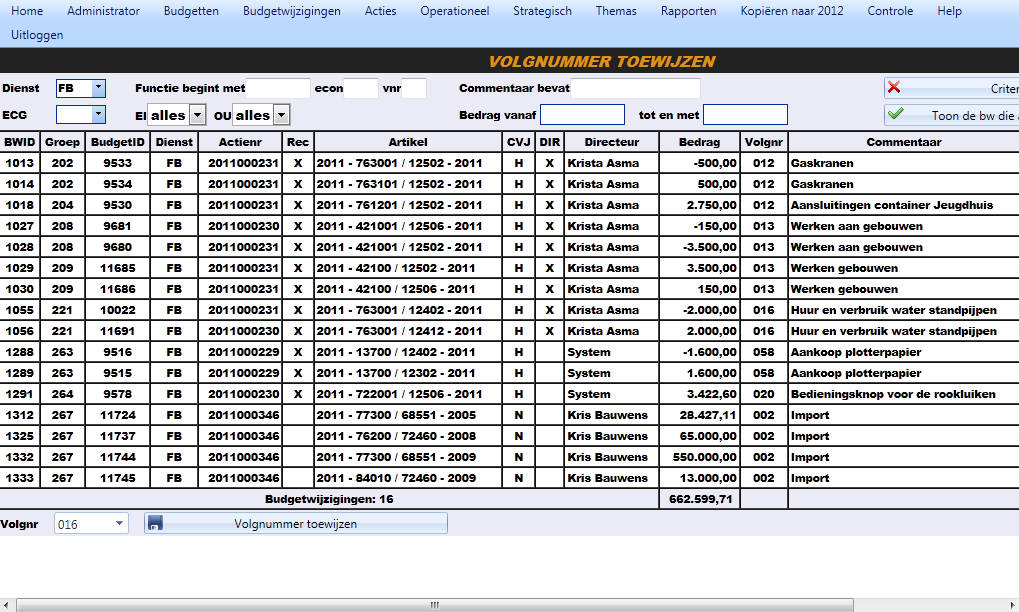Click the Criteria reset button

pyautogui.click(x=951, y=88)
